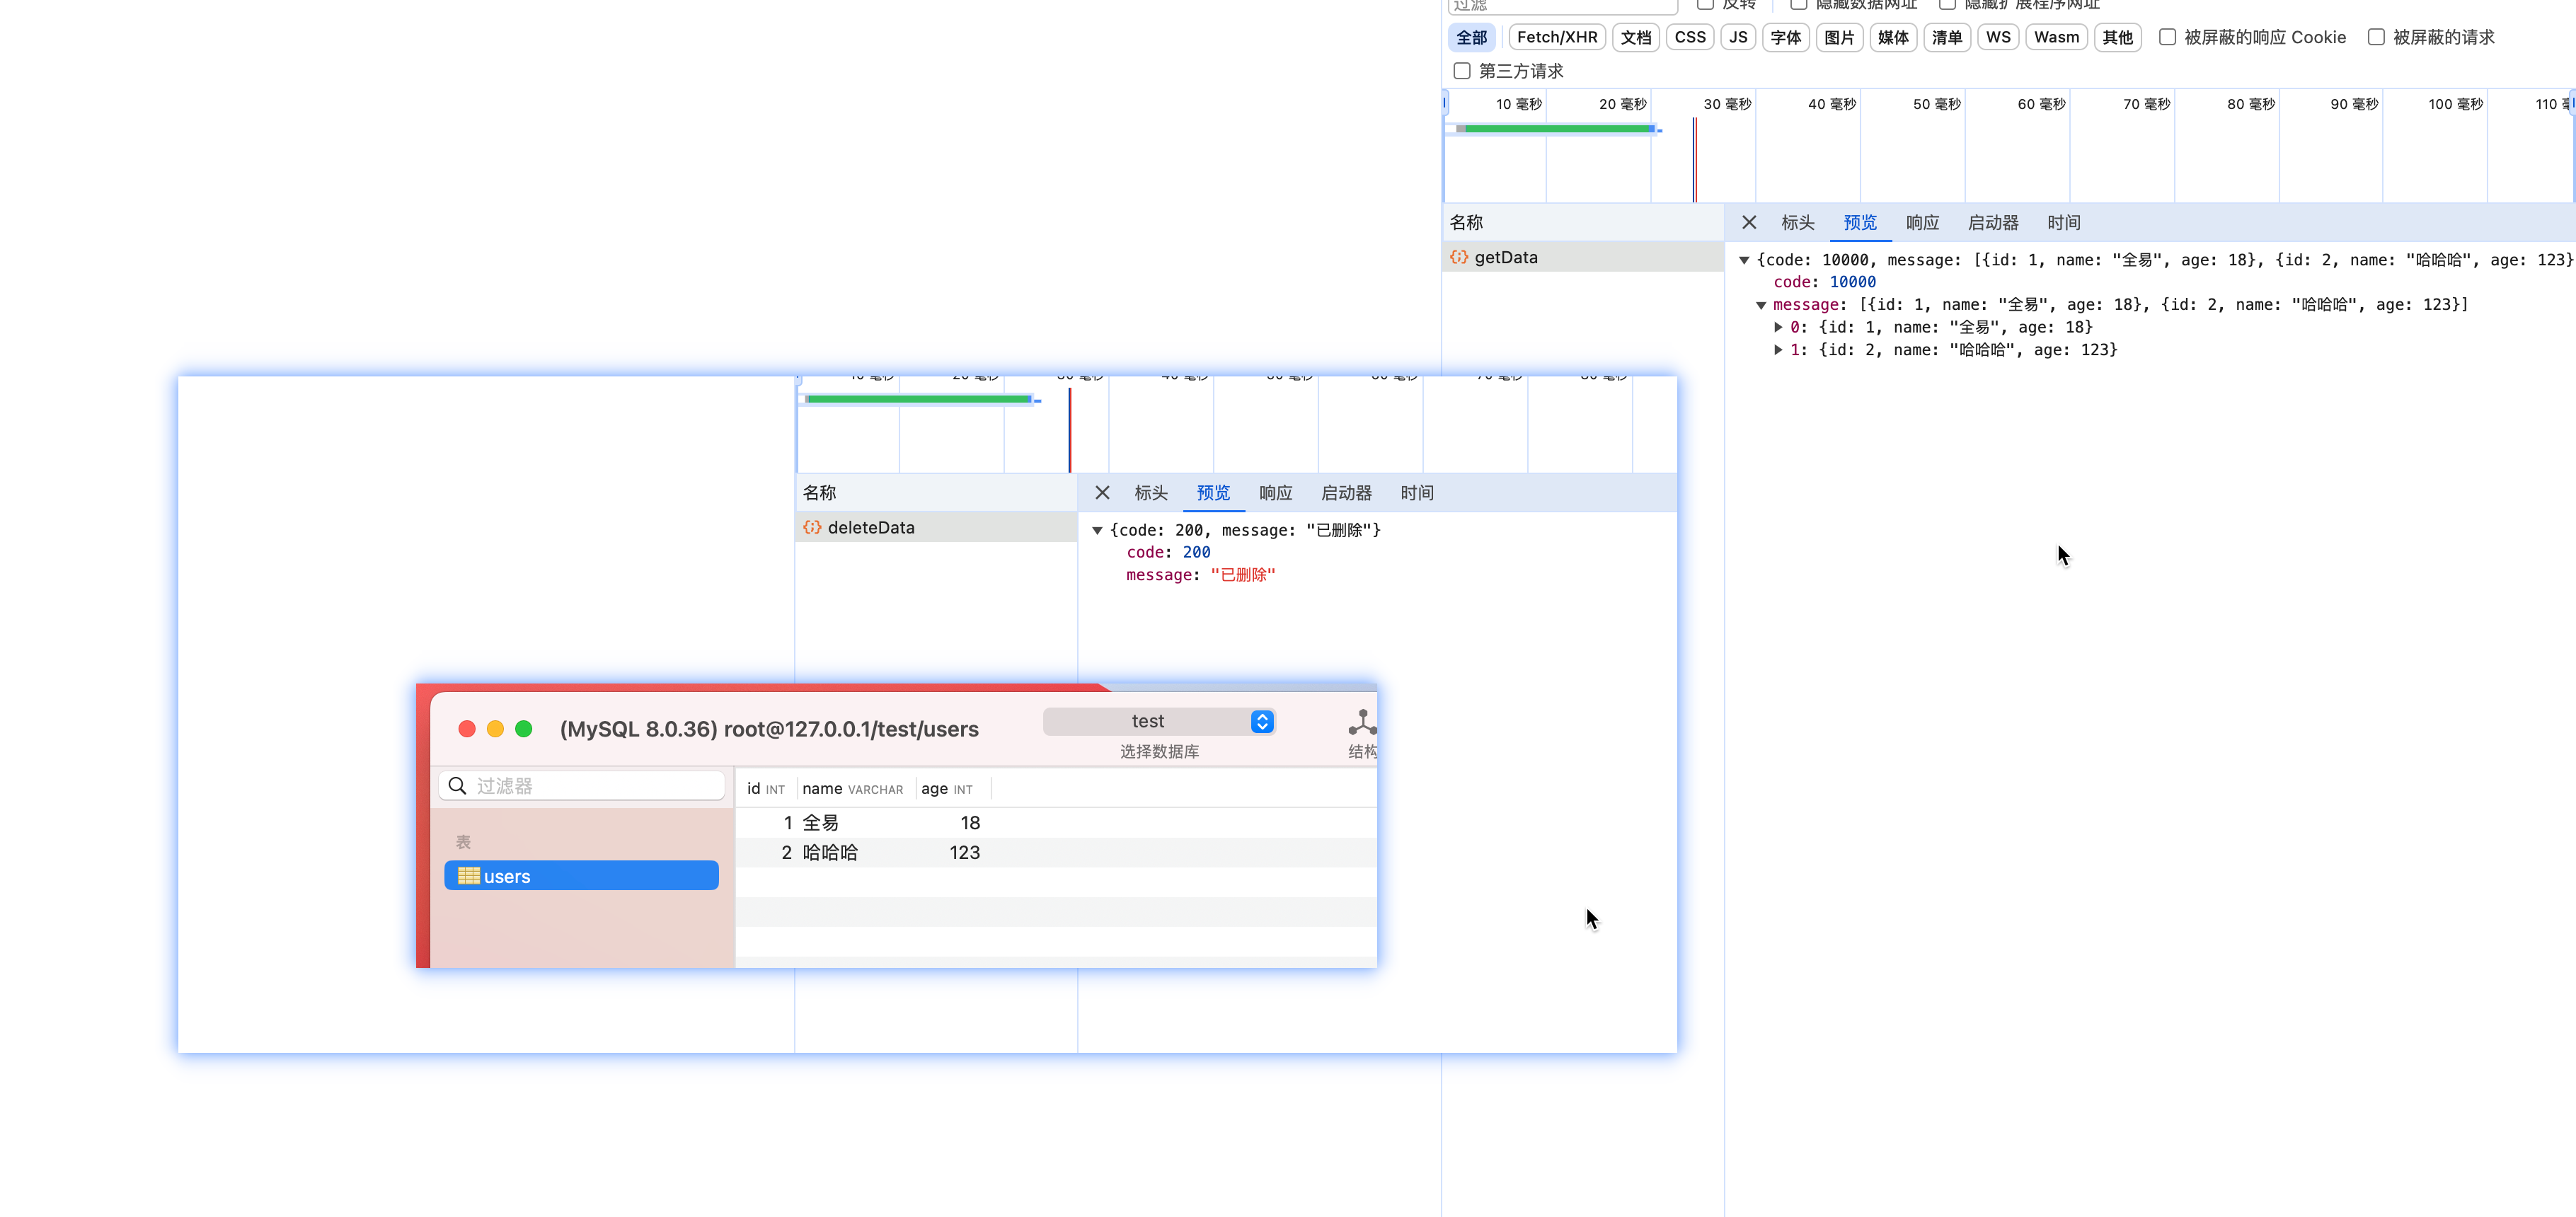Viewport: 2576px width, 1217px height.
Task: Click the users table icon in sidebar
Action: pyautogui.click(x=468, y=876)
